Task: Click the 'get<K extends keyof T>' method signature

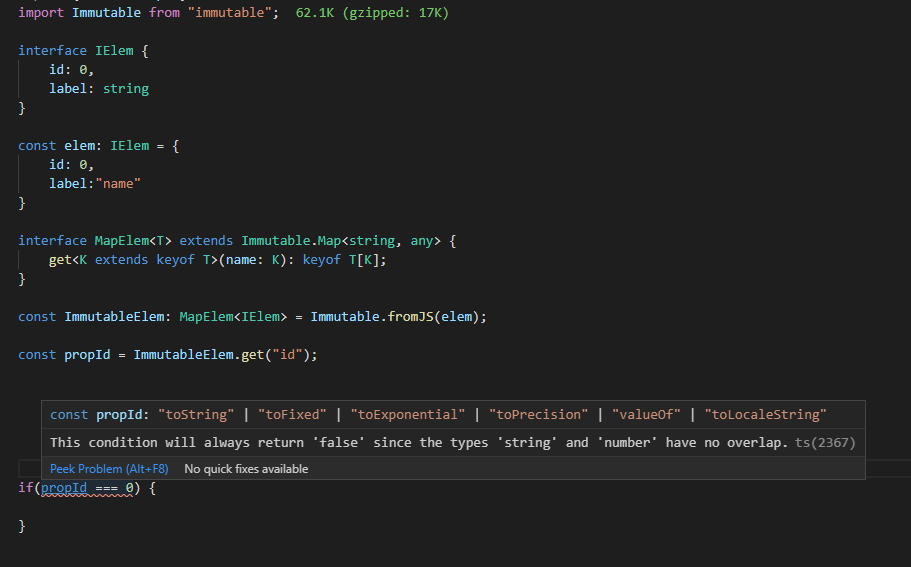Action: click(218, 260)
